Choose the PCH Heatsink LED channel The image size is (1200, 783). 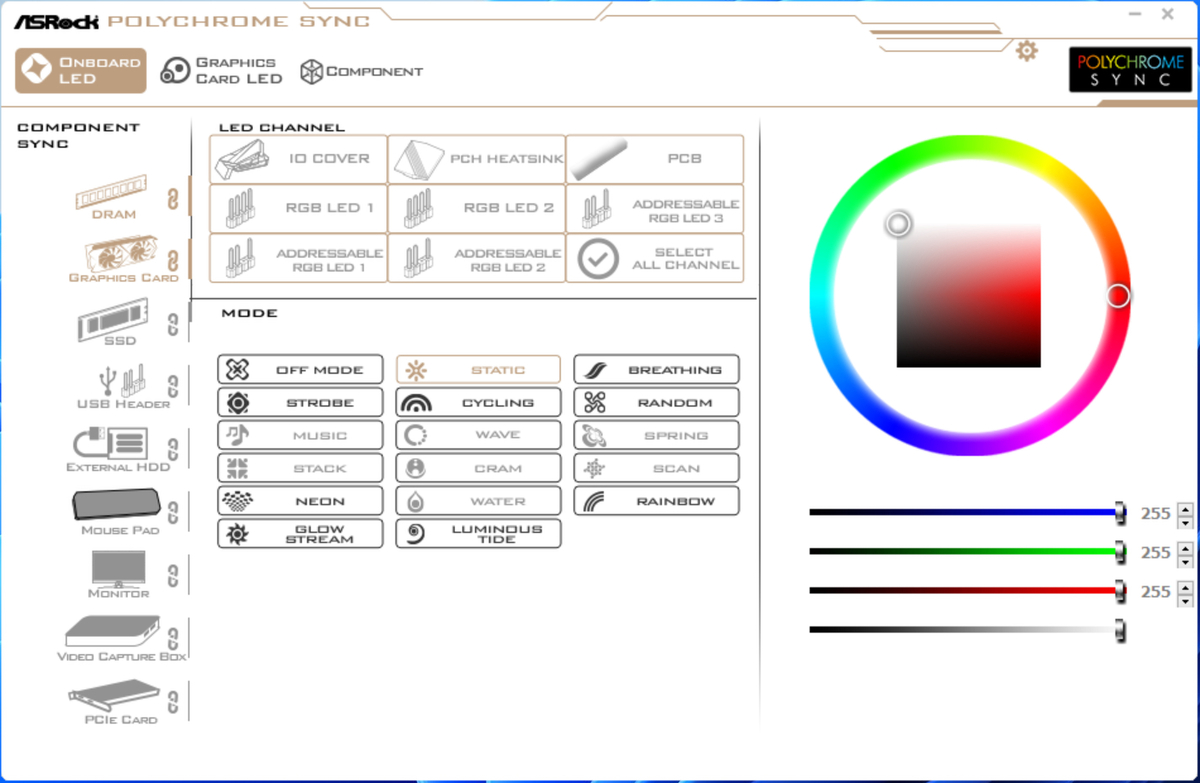click(476, 159)
